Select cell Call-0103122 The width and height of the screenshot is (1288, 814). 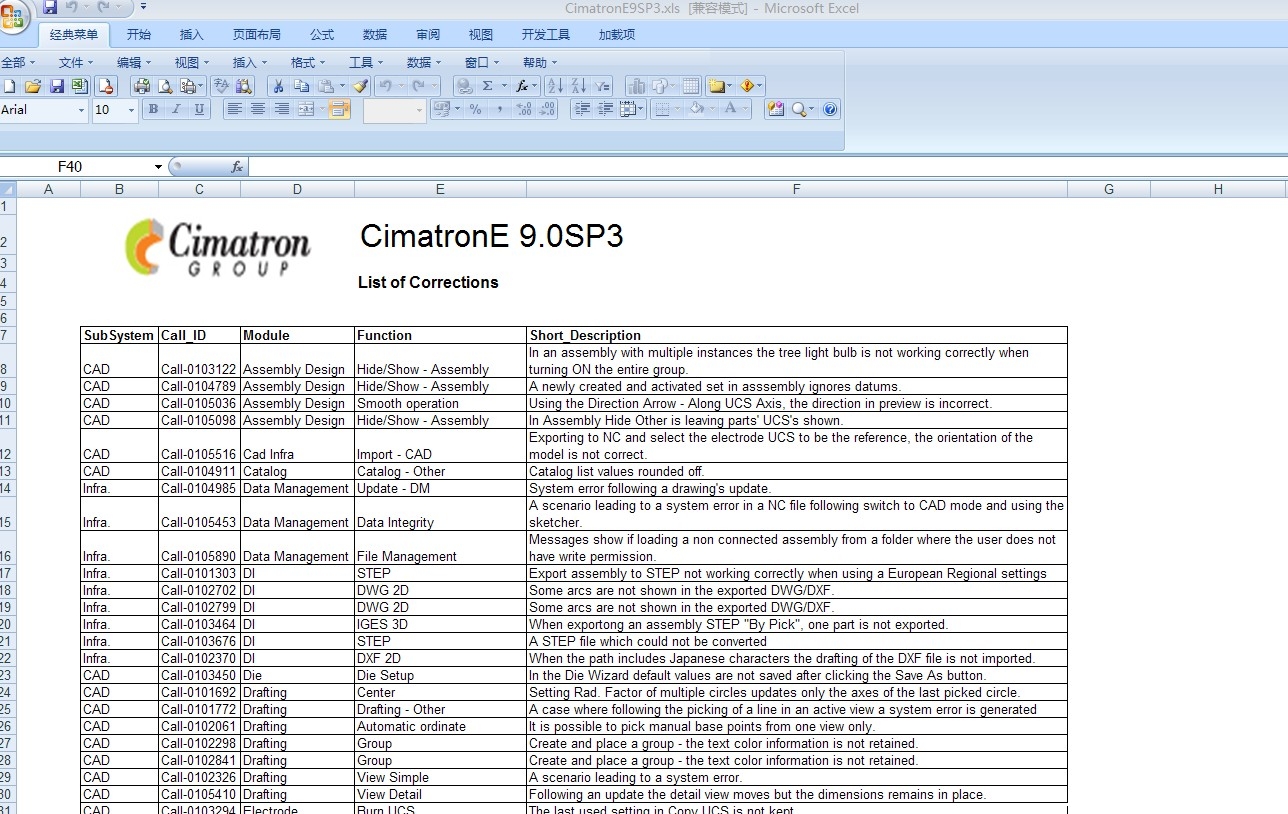(x=199, y=361)
